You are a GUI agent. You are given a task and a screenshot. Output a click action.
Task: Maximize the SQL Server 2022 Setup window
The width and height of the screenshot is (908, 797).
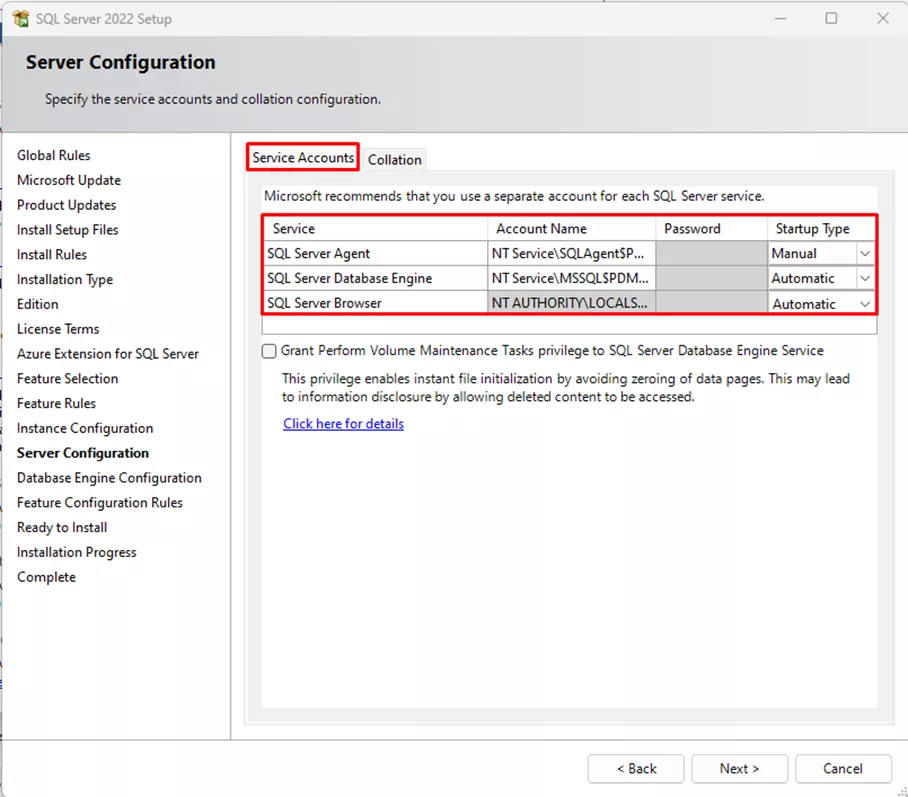point(831,19)
